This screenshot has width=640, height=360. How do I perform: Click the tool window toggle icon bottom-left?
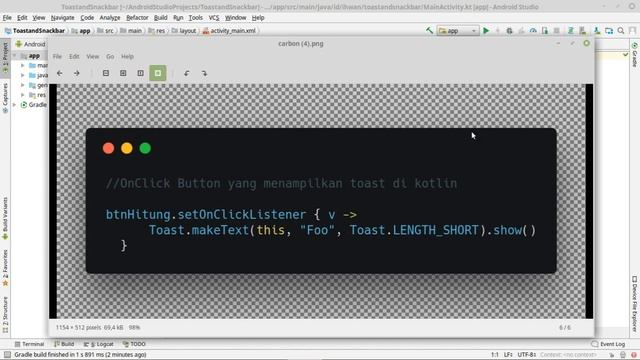pos(7,355)
